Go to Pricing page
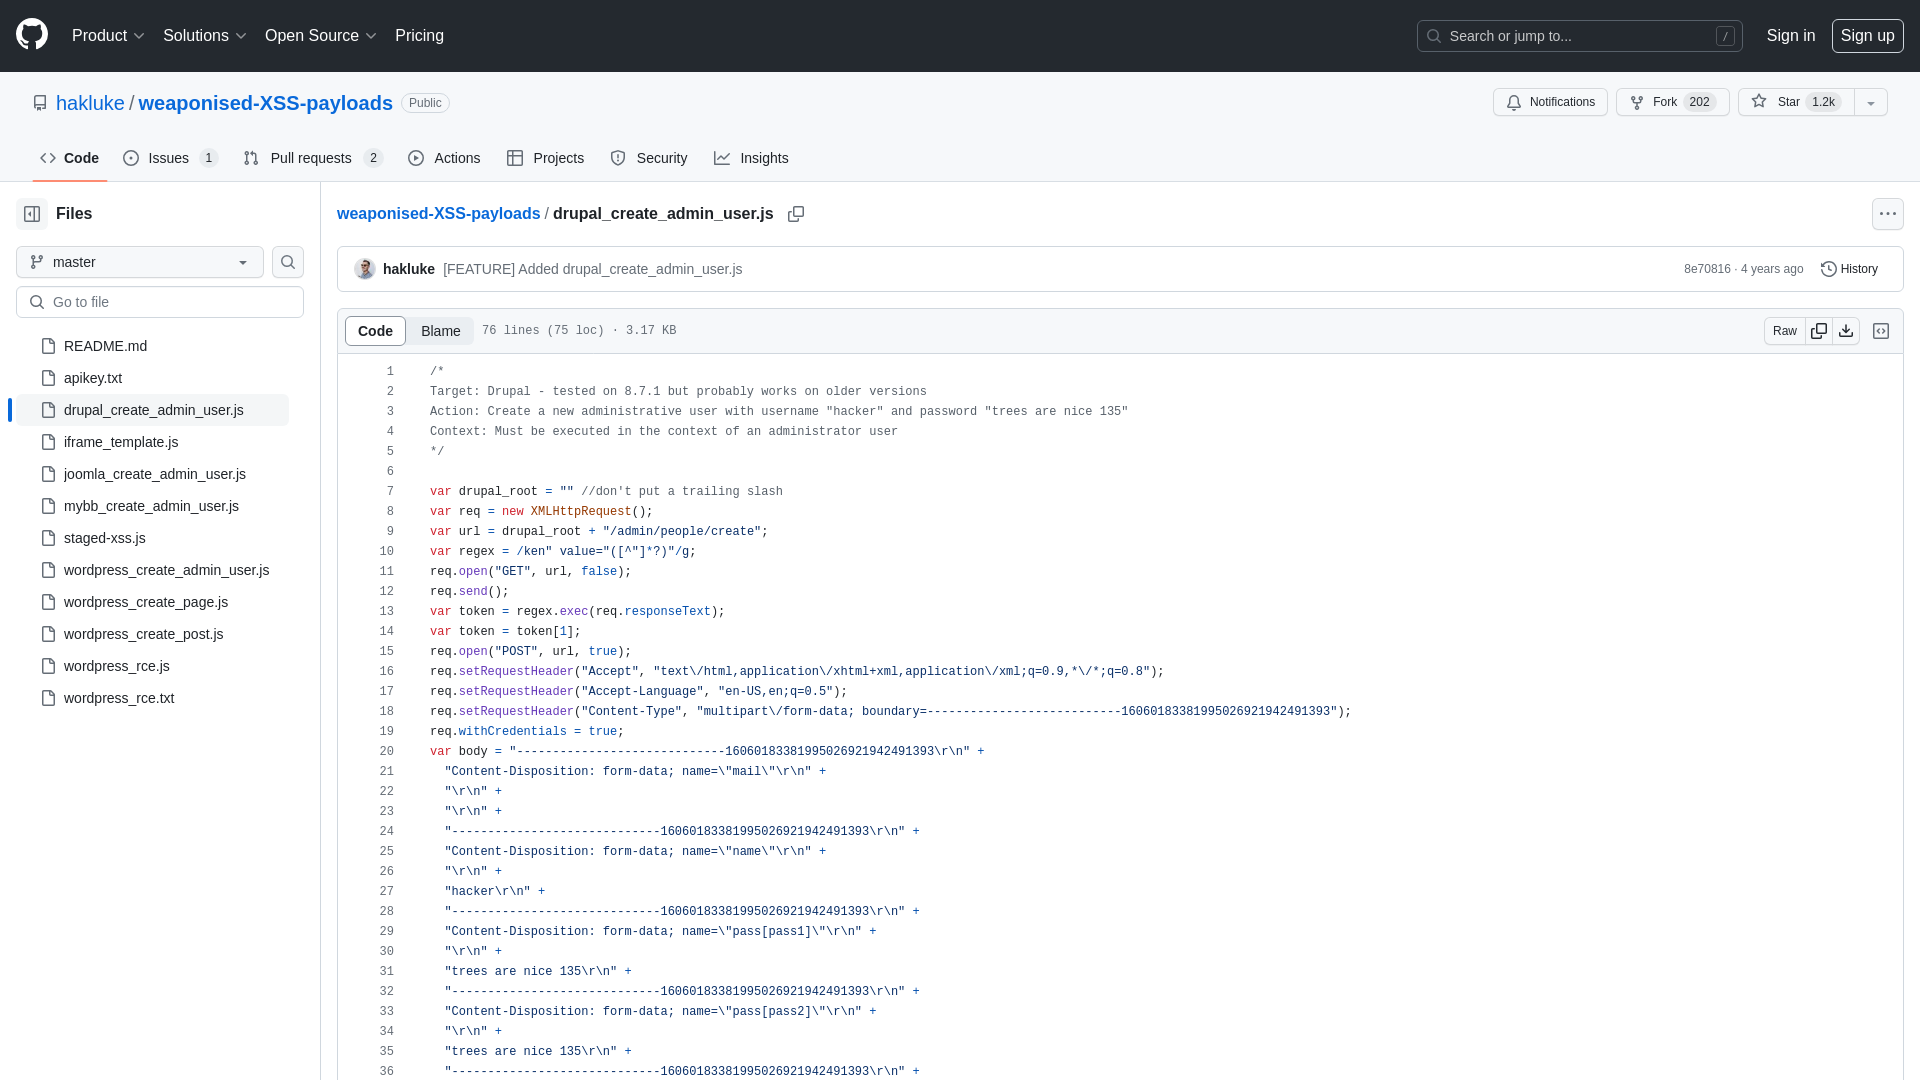The height and width of the screenshot is (1080, 1920). [419, 36]
